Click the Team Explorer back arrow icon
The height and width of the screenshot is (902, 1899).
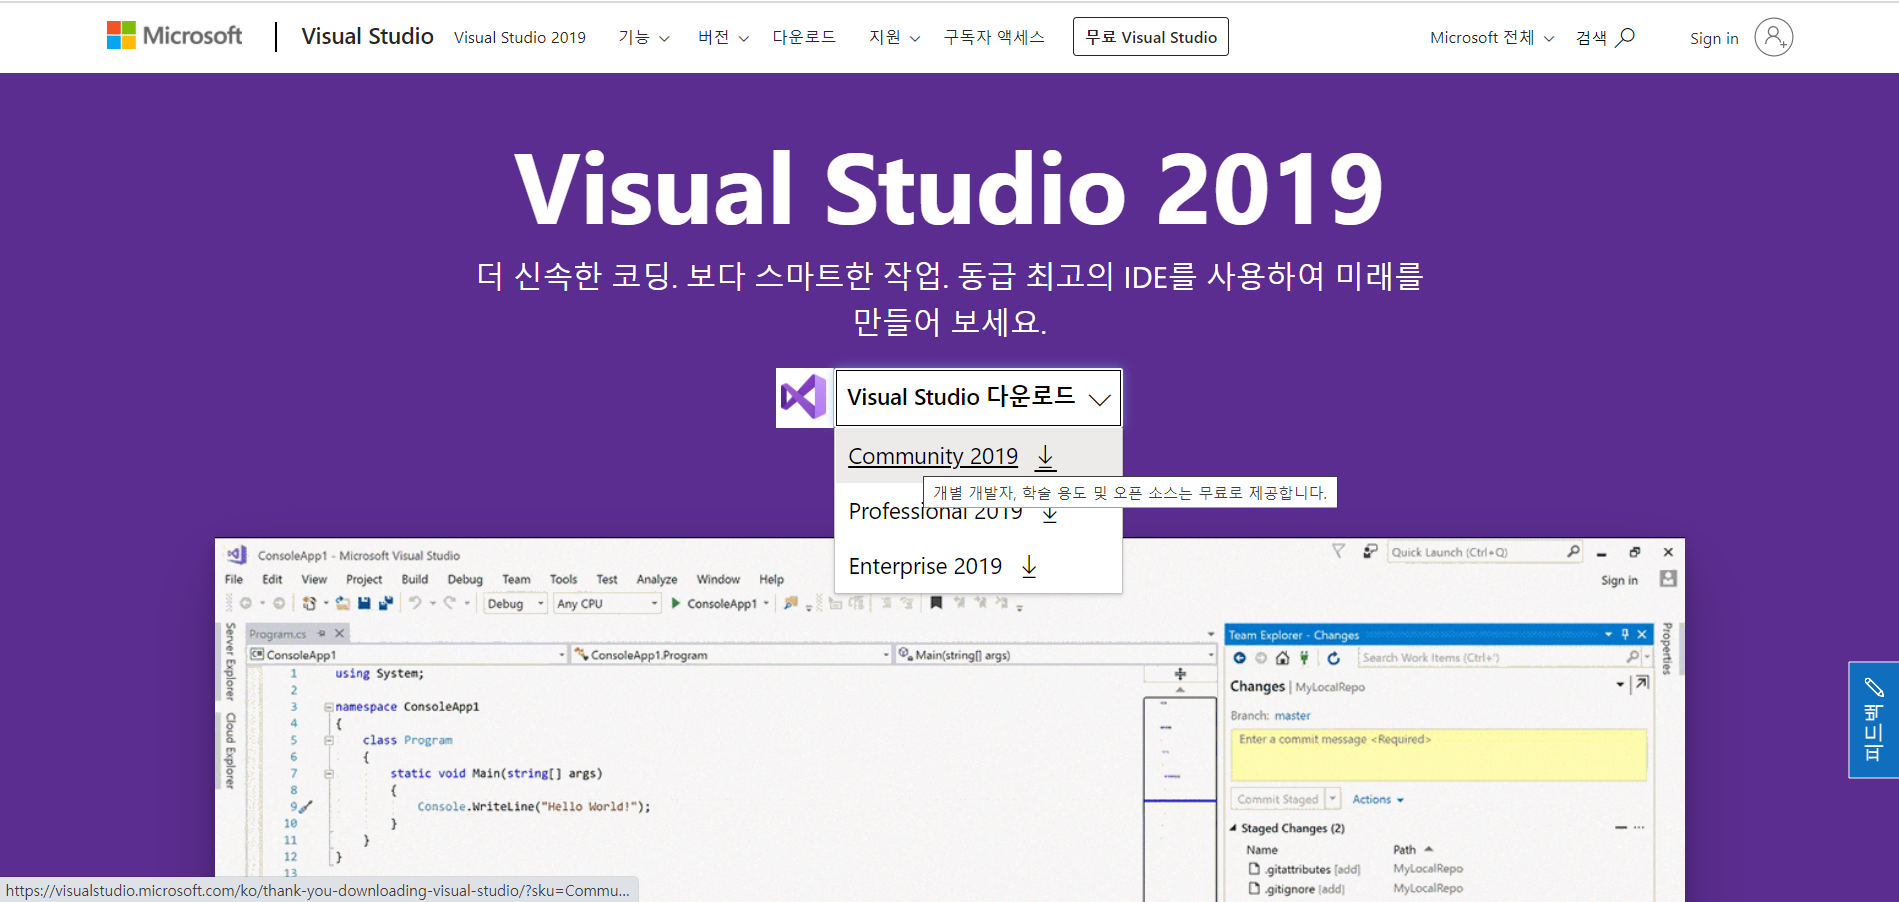click(x=1240, y=658)
